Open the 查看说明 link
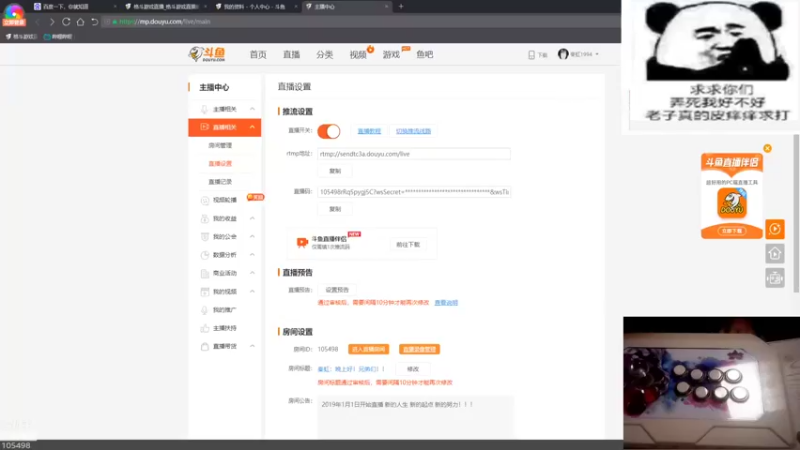This screenshot has width=800, height=450. tap(446, 303)
